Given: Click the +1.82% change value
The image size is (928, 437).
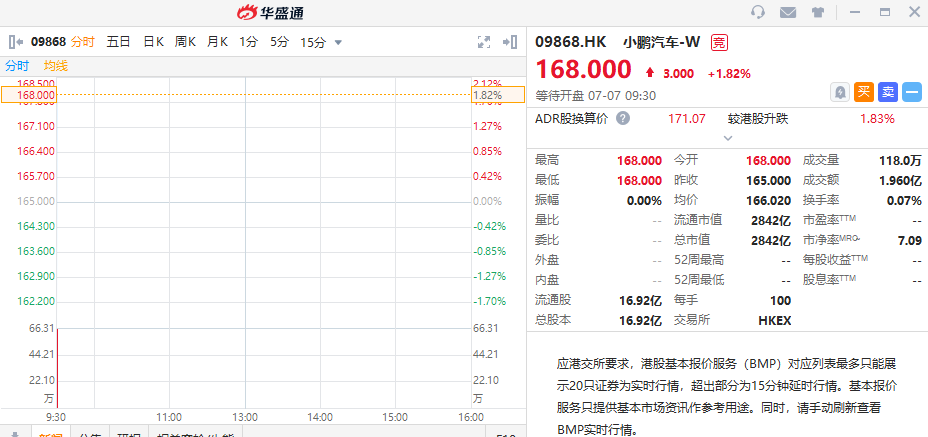Looking at the screenshot, I should [x=729, y=73].
